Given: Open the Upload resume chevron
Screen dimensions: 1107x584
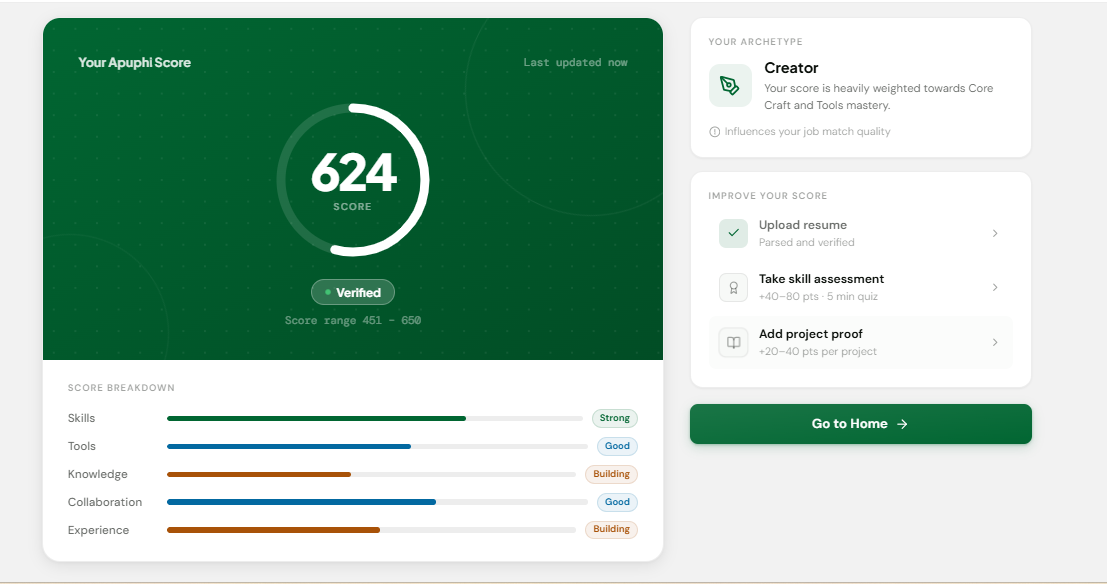Looking at the screenshot, I should click(995, 233).
